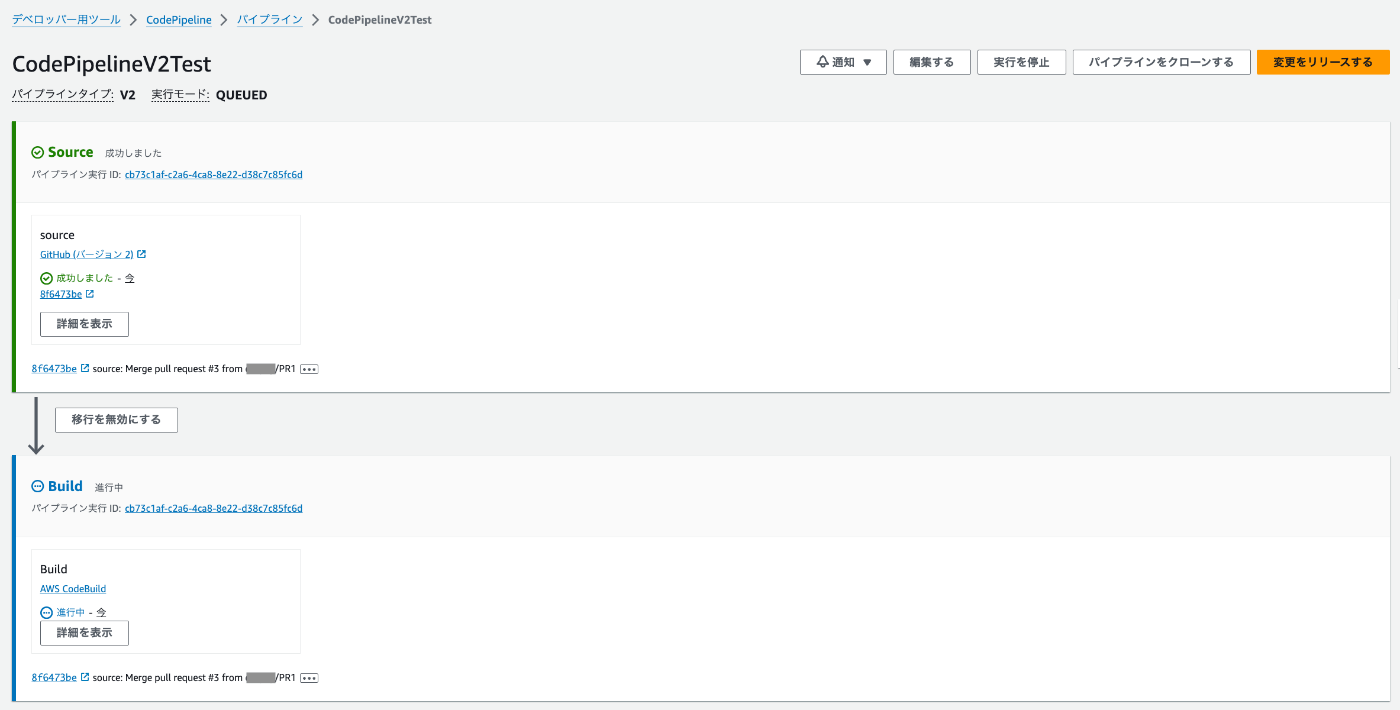Click external link icon beside GitHub (バージョン 2)
Viewport: 1400px width, 710px height.
(x=142, y=254)
